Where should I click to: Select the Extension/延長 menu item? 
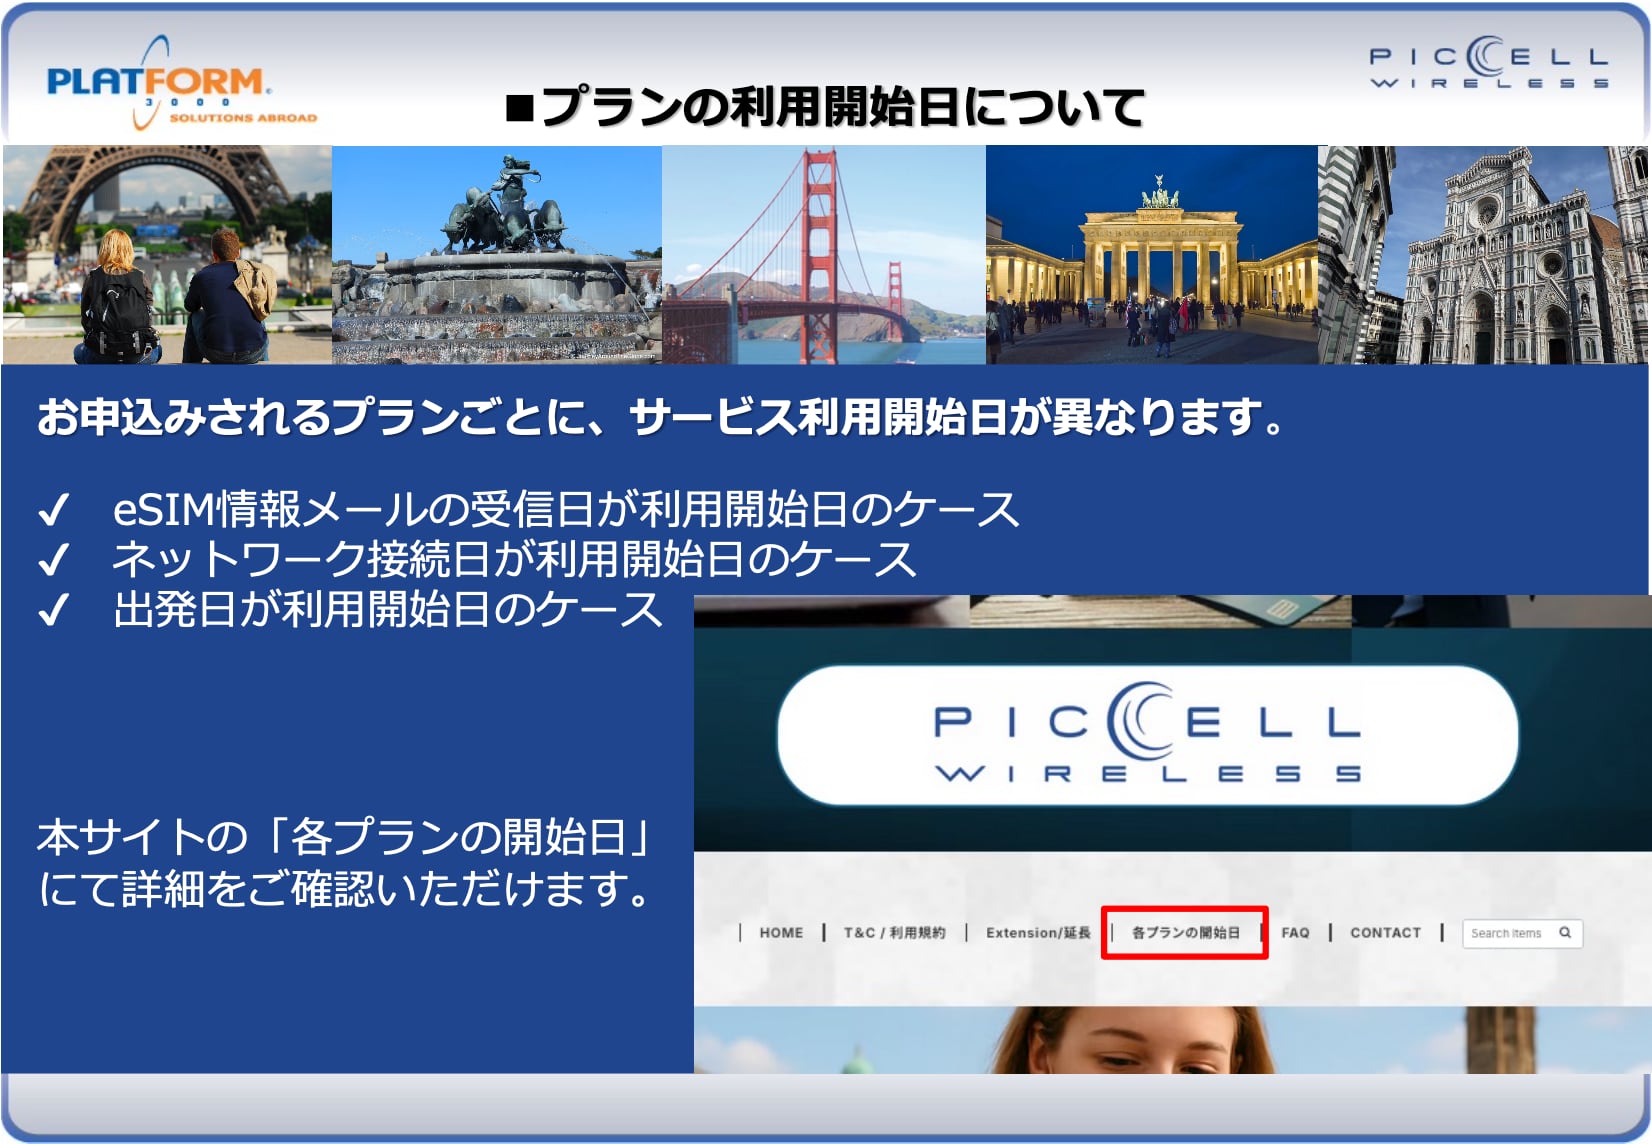coord(1038,933)
